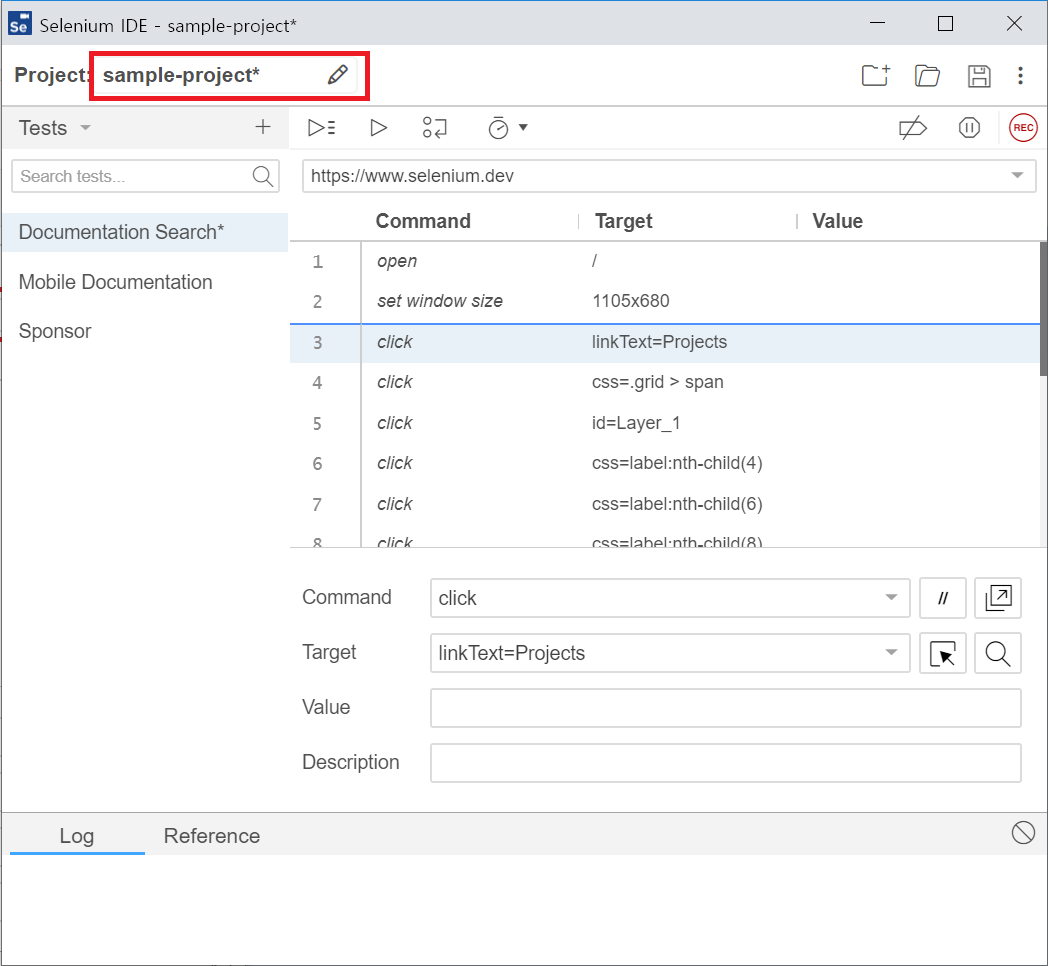Toggle pause on exceptions

[x=968, y=128]
